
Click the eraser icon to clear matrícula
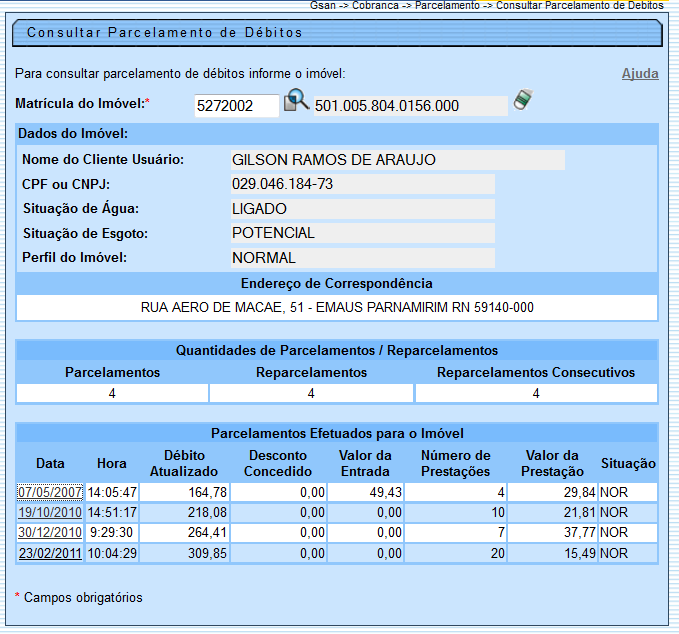pos(523,100)
